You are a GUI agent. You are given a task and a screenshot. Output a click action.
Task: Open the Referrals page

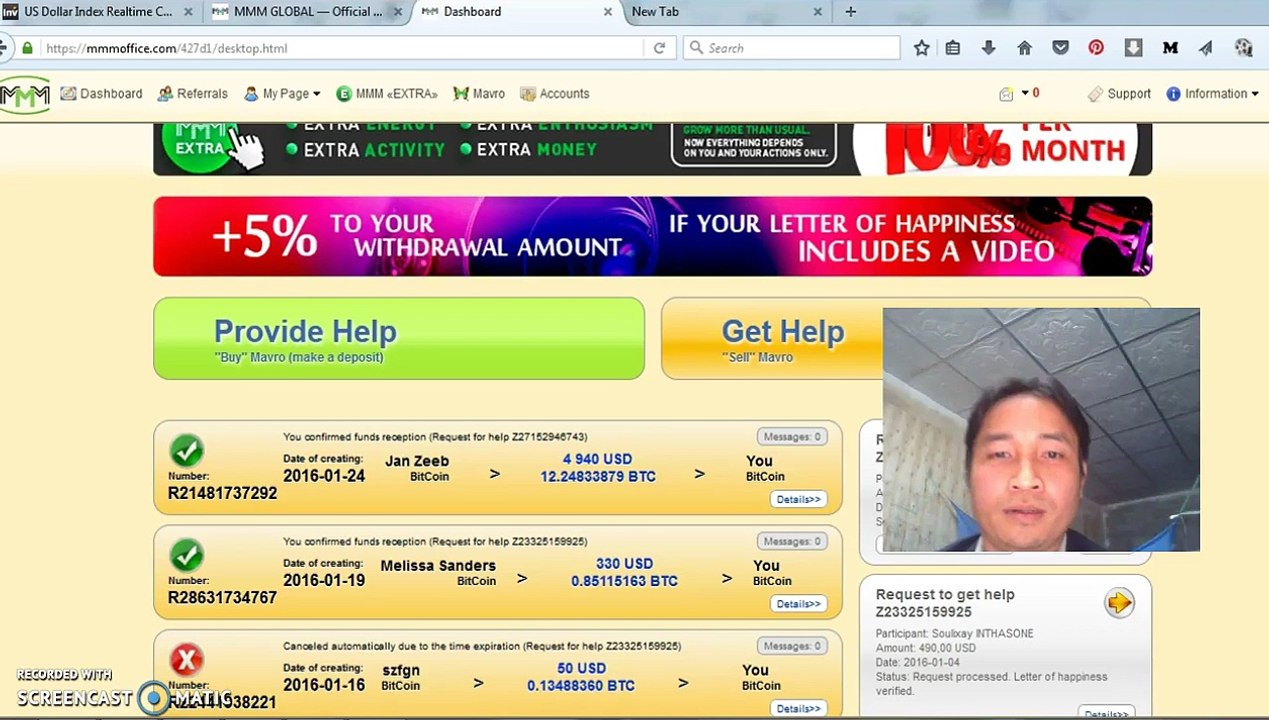click(193, 93)
